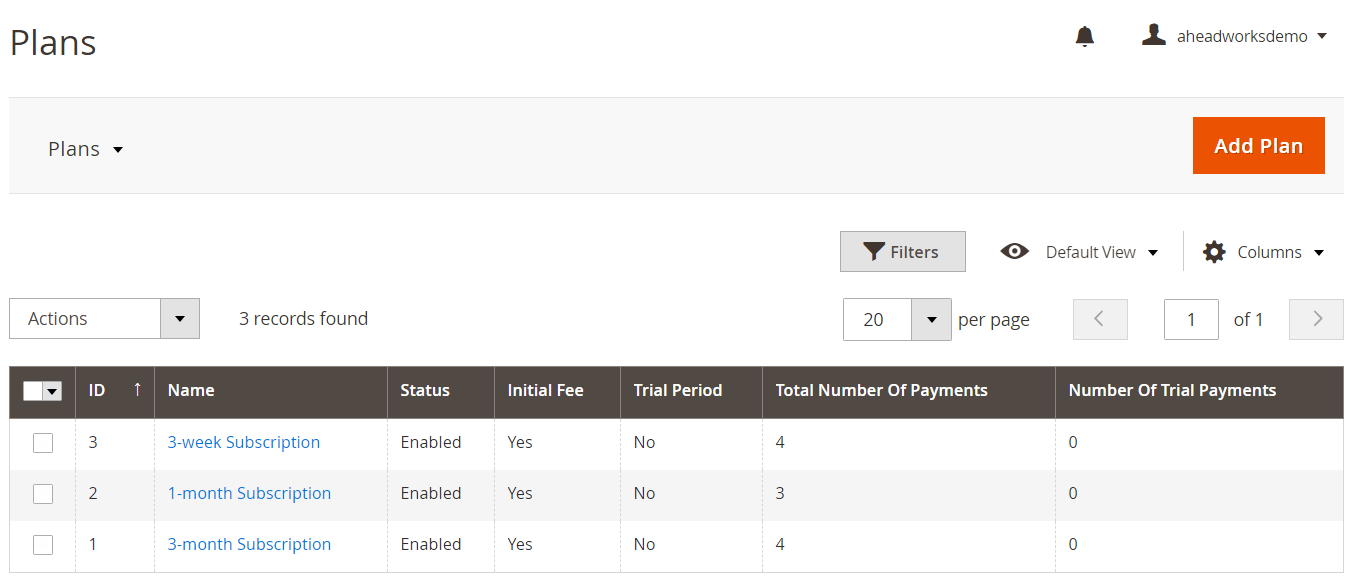Click the Add Plan button
Screen dimensions: 1353x584
(x=1258, y=146)
